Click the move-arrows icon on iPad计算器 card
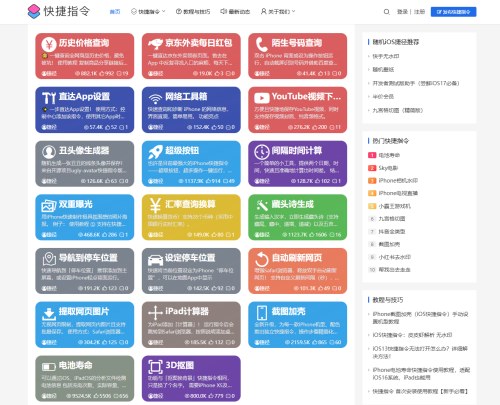Image resolution: width=500 pixels, height=405 pixels. point(155,313)
